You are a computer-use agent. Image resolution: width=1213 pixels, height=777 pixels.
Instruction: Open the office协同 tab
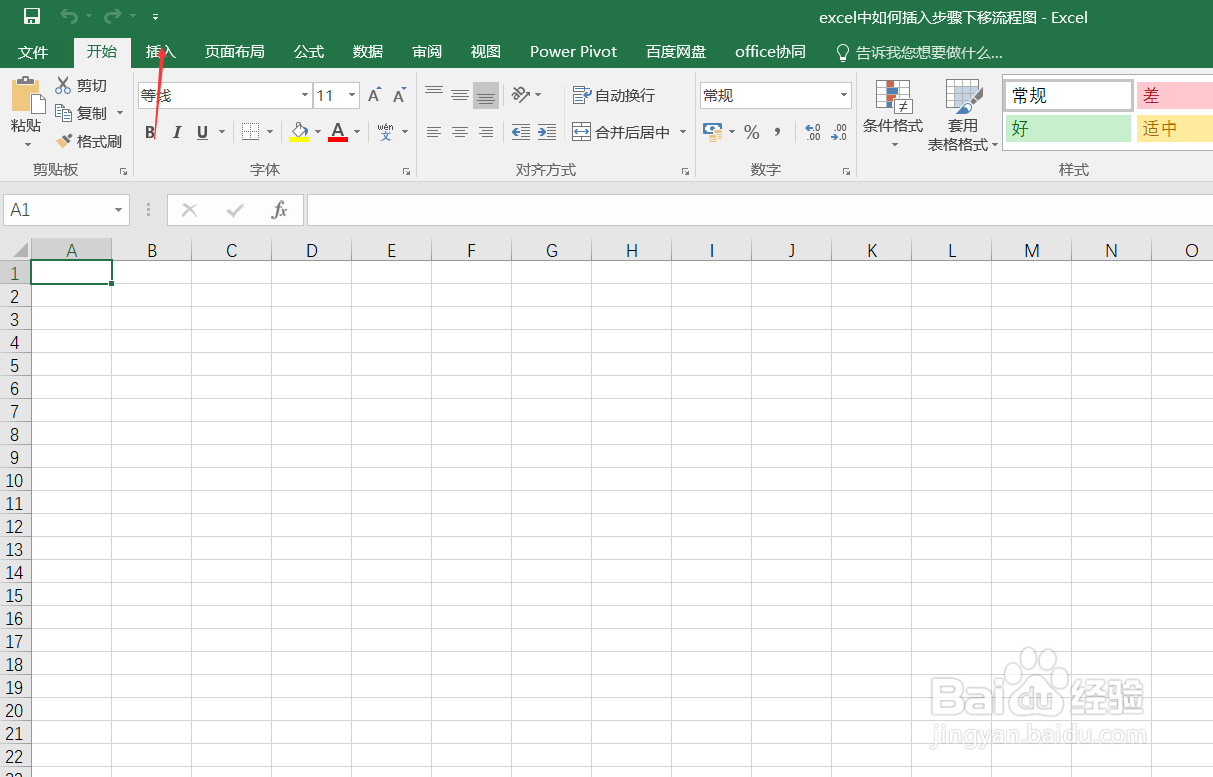pyautogui.click(x=770, y=52)
